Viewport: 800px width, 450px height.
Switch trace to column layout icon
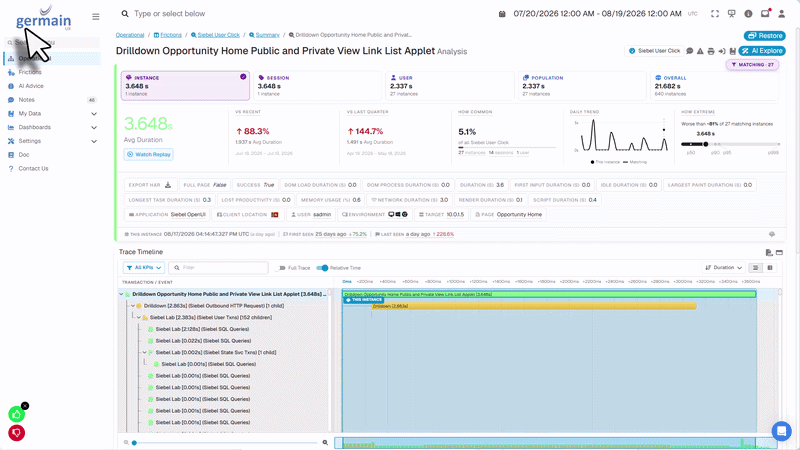pyautogui.click(x=770, y=267)
